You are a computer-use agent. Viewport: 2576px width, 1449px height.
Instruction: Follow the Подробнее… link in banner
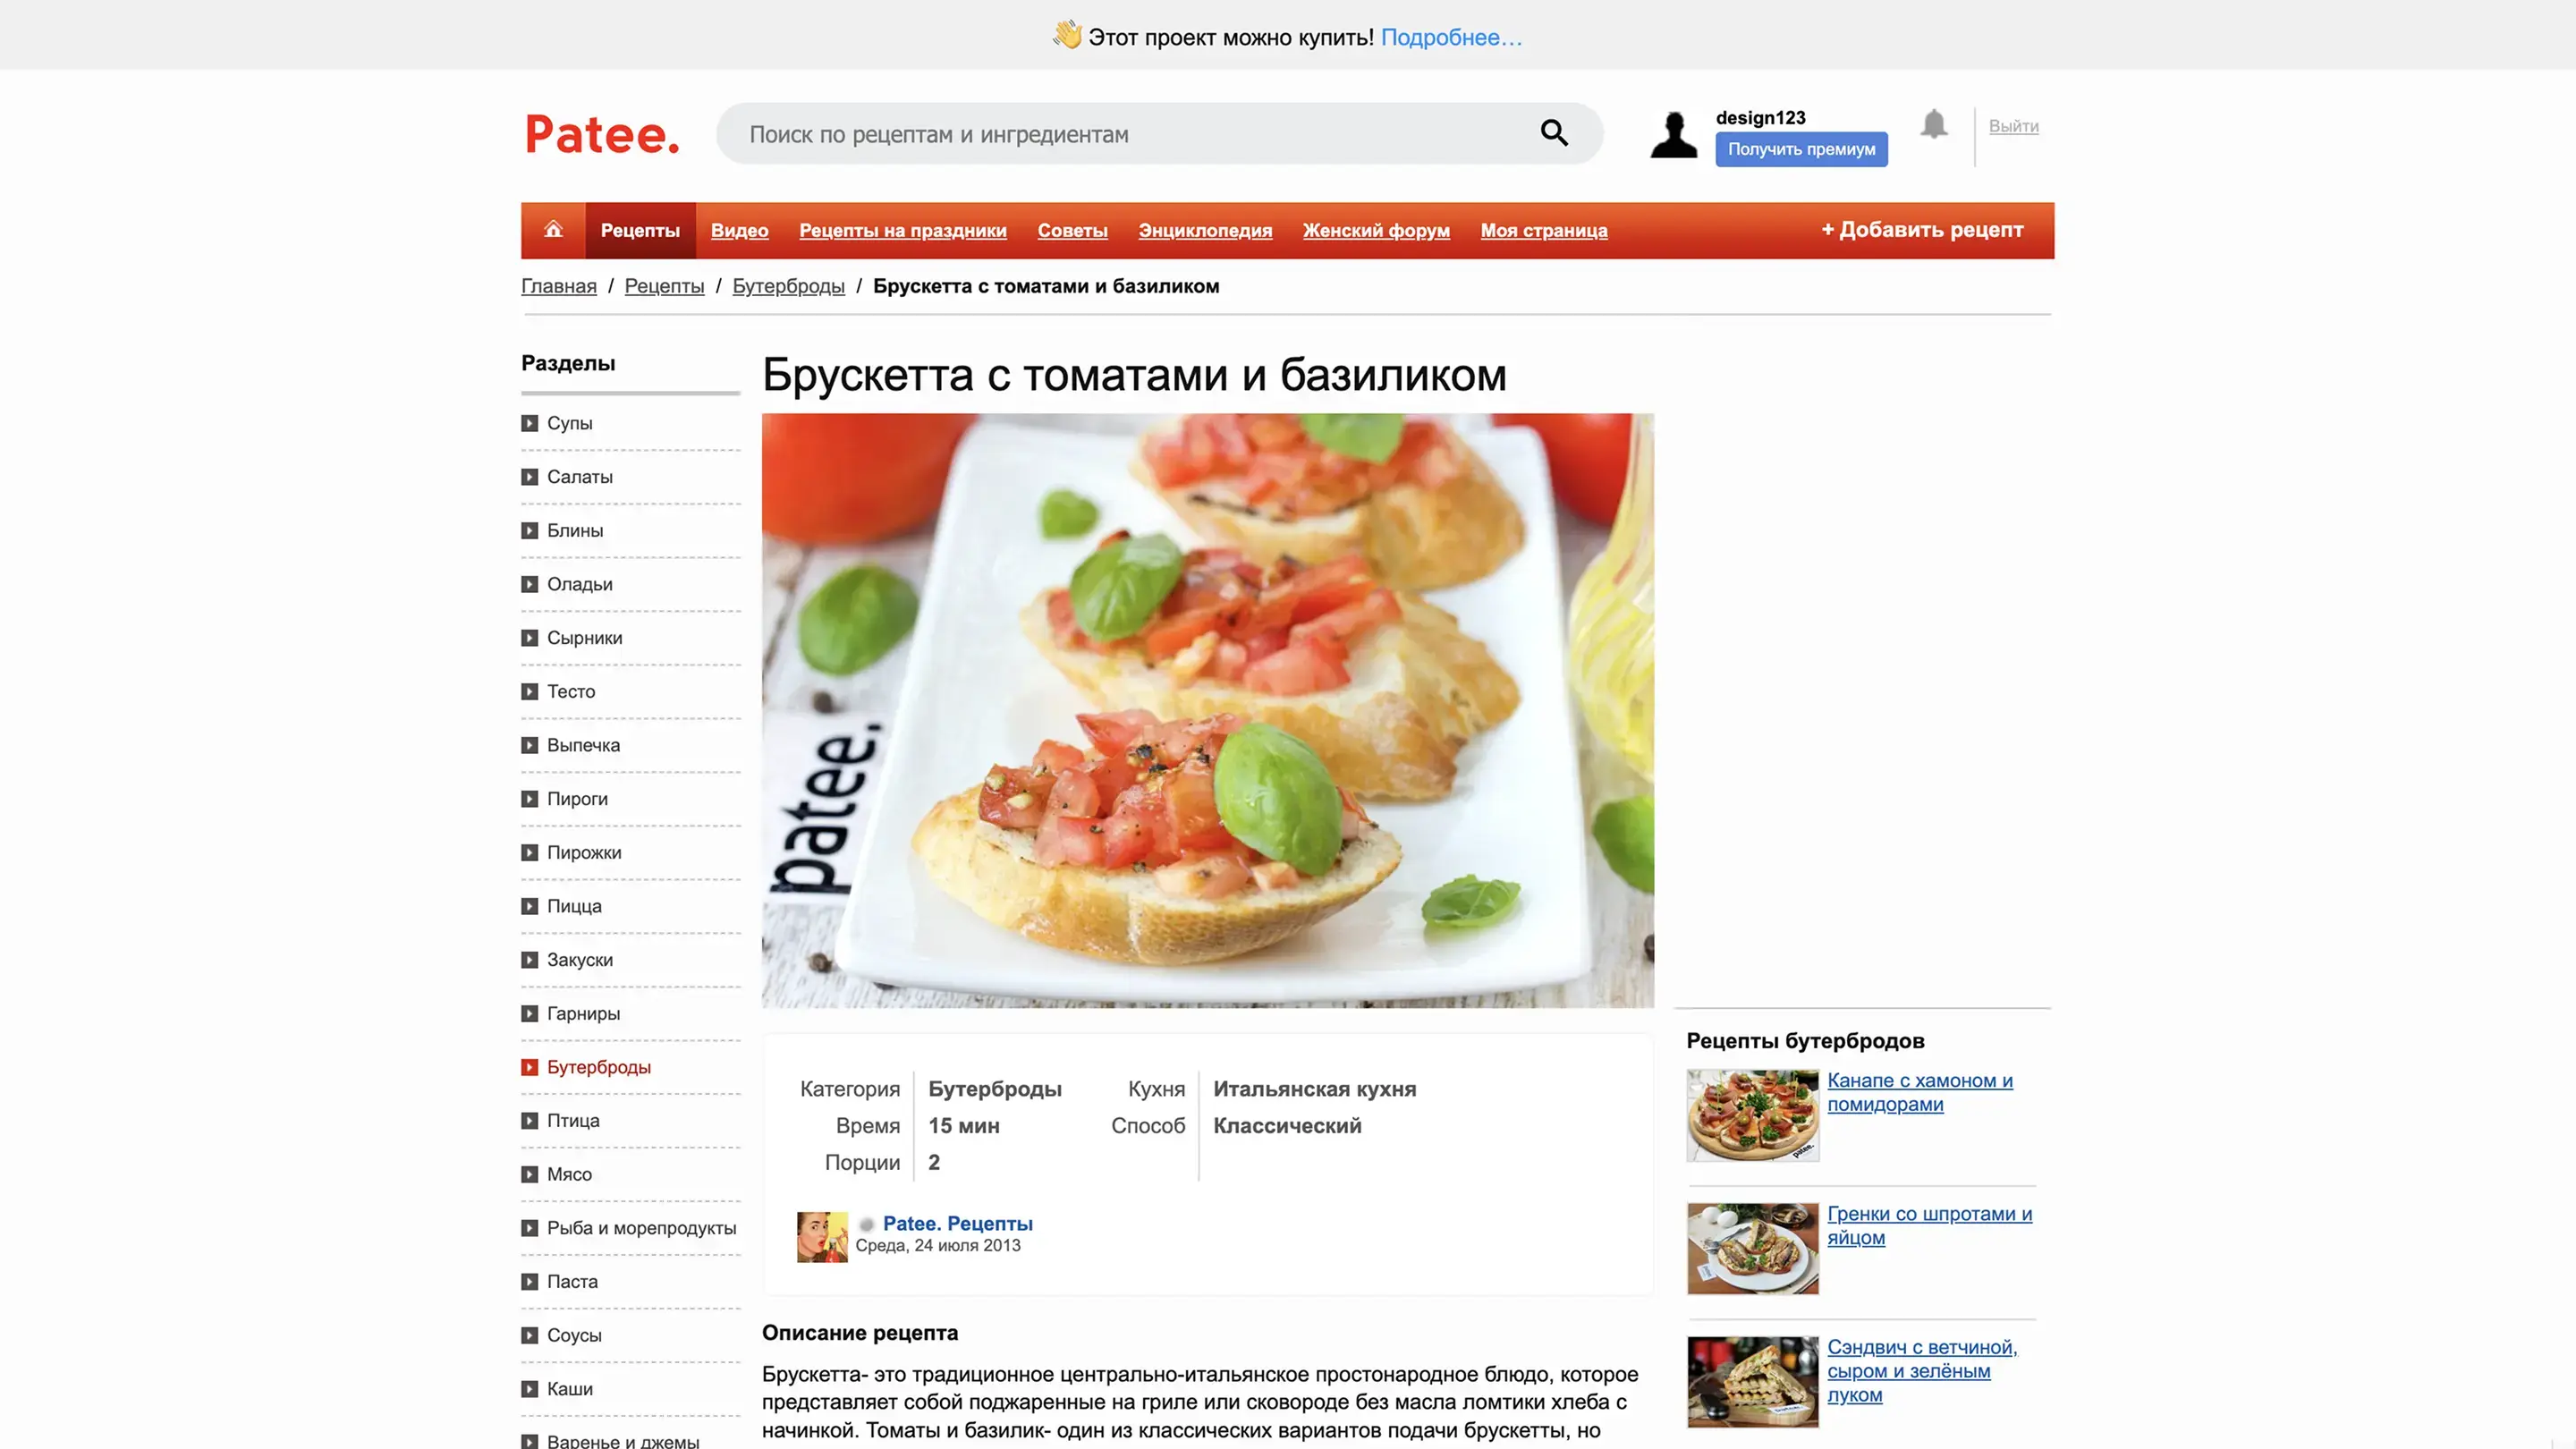pyautogui.click(x=1451, y=37)
